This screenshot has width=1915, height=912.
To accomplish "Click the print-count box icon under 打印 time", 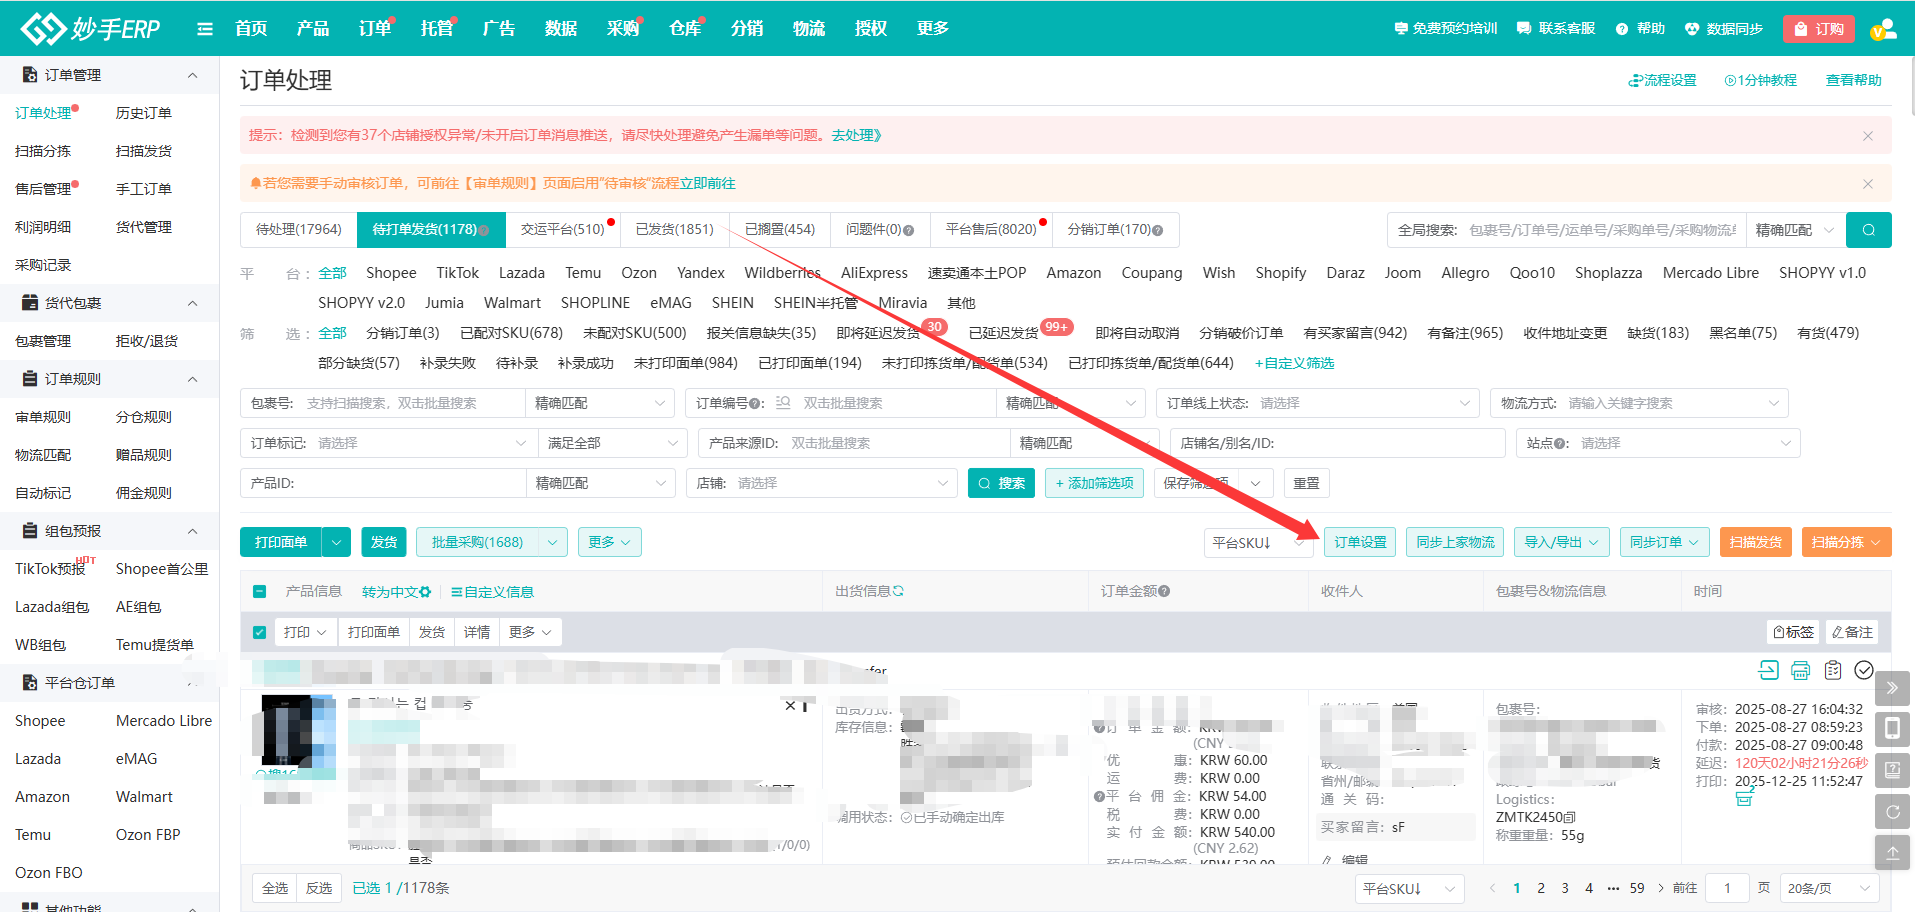I will tap(1744, 798).
